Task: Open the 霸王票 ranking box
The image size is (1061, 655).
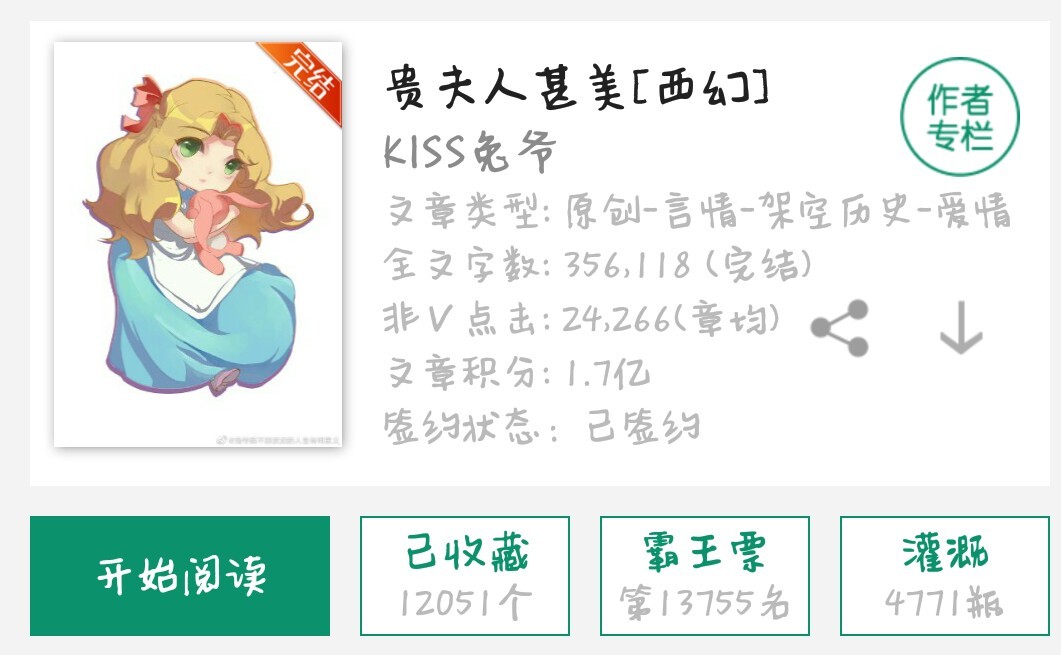Action: pyautogui.click(x=704, y=576)
